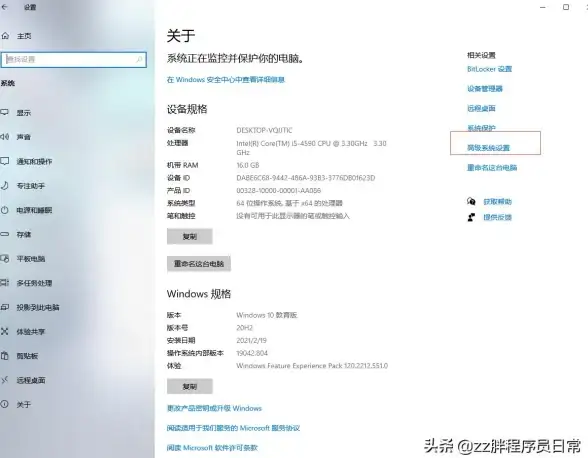Open Microsoft 服务协议 link

click(233, 428)
